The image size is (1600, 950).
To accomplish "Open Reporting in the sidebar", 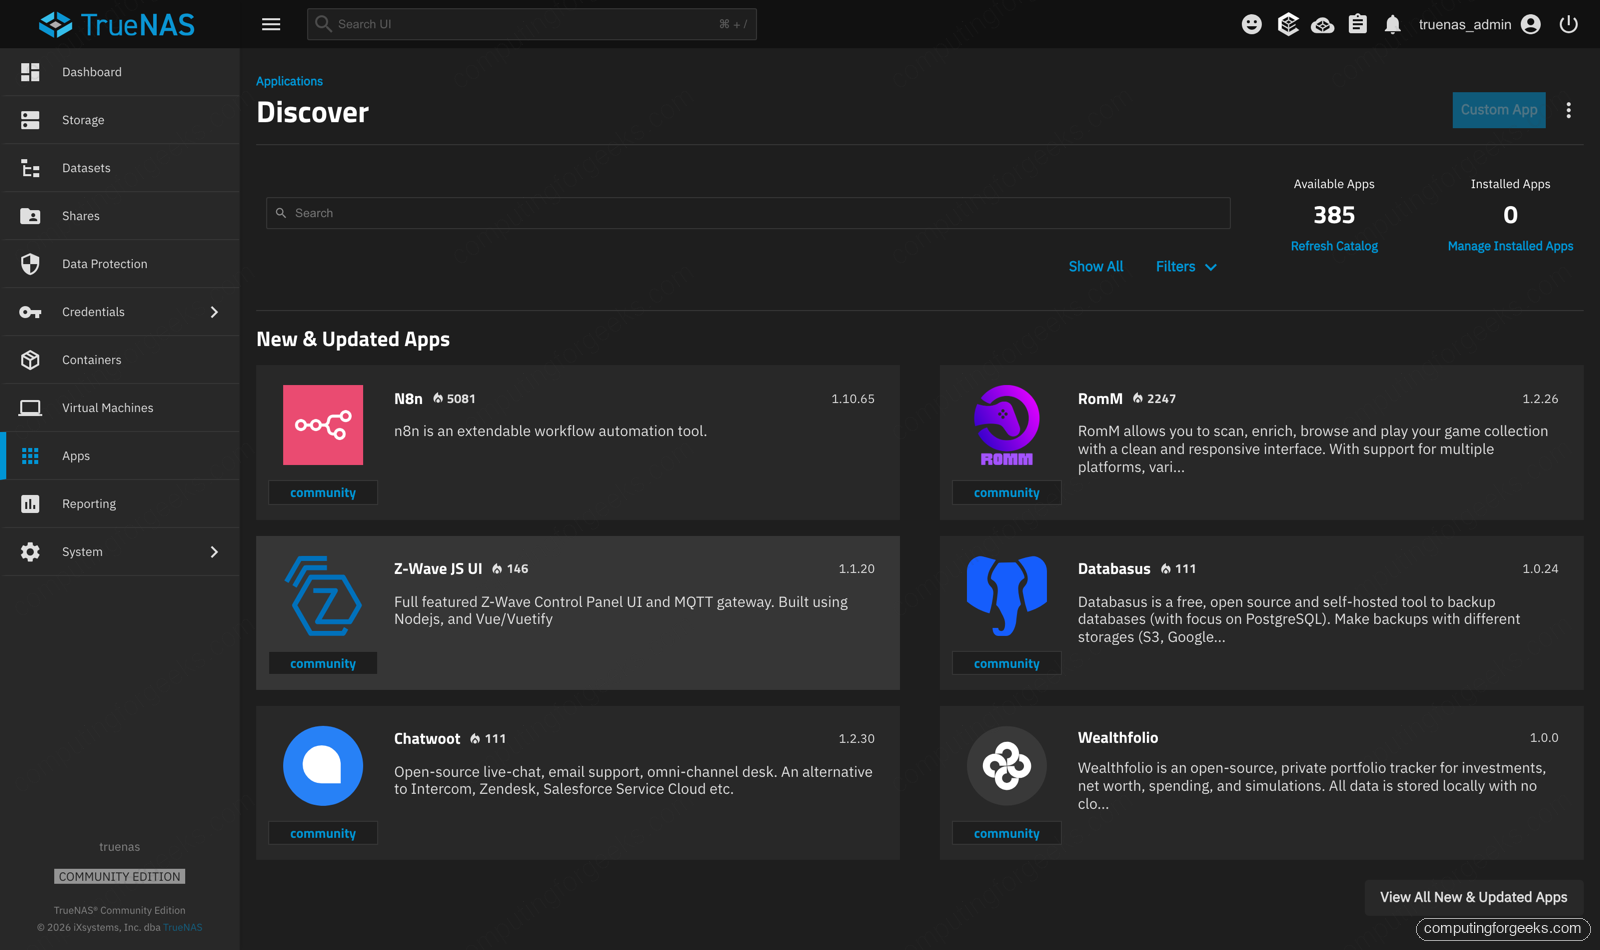I will (x=120, y=504).
